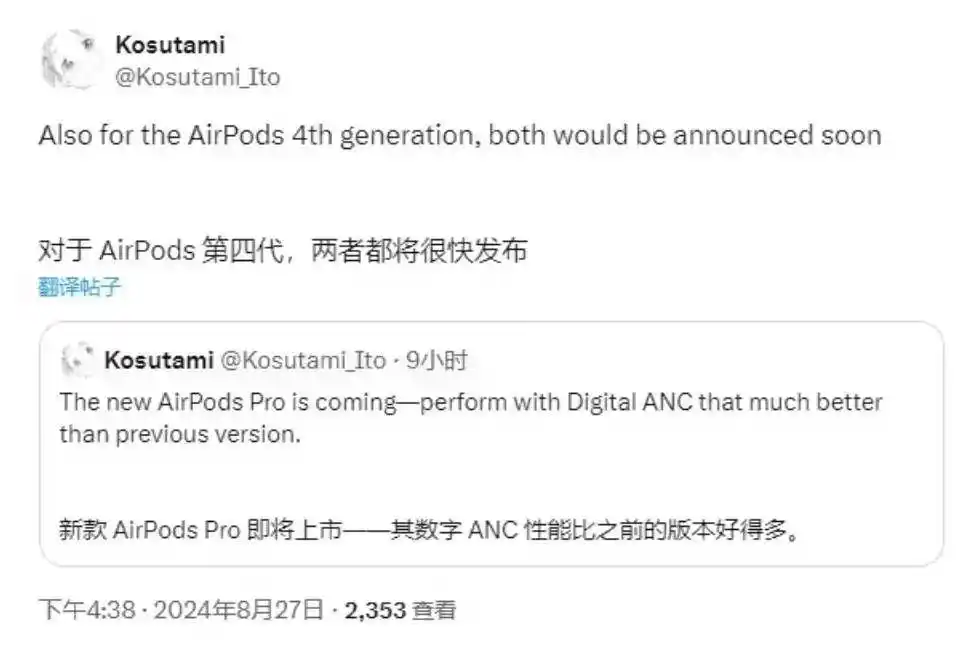Screen dimensions: 975x652
Task: Click the main post's Chinese translation line
Action: coord(282,250)
